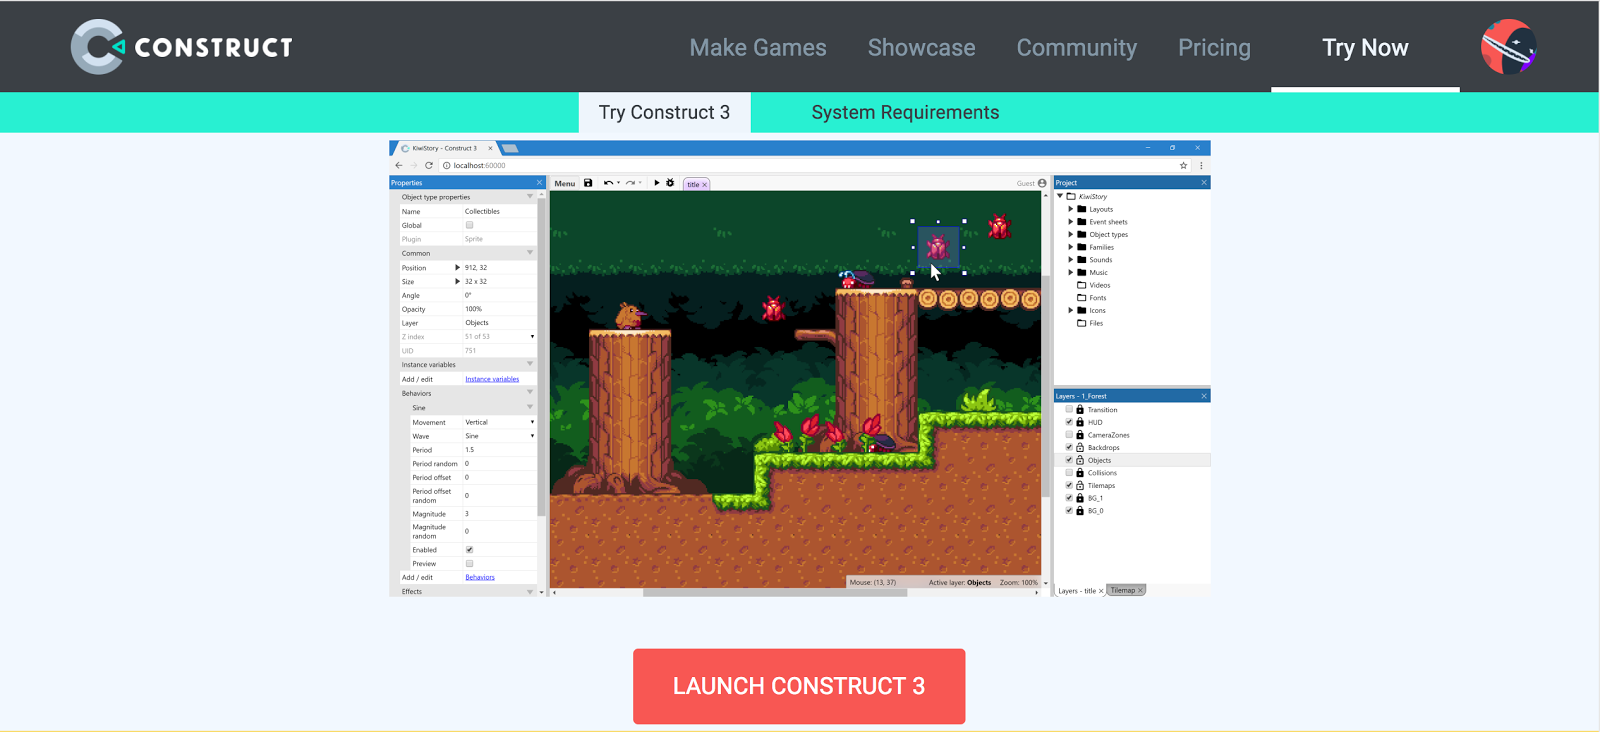Toggle lock icon on Transition layer

tap(1080, 410)
